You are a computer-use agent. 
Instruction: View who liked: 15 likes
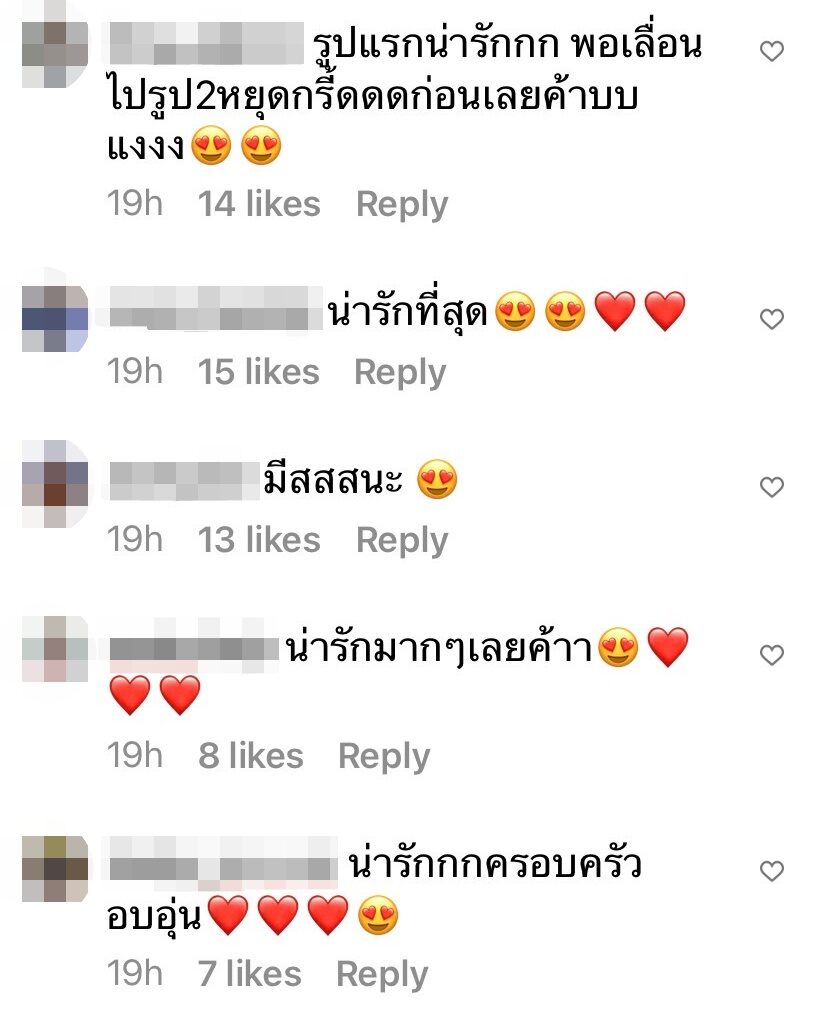pos(258,372)
